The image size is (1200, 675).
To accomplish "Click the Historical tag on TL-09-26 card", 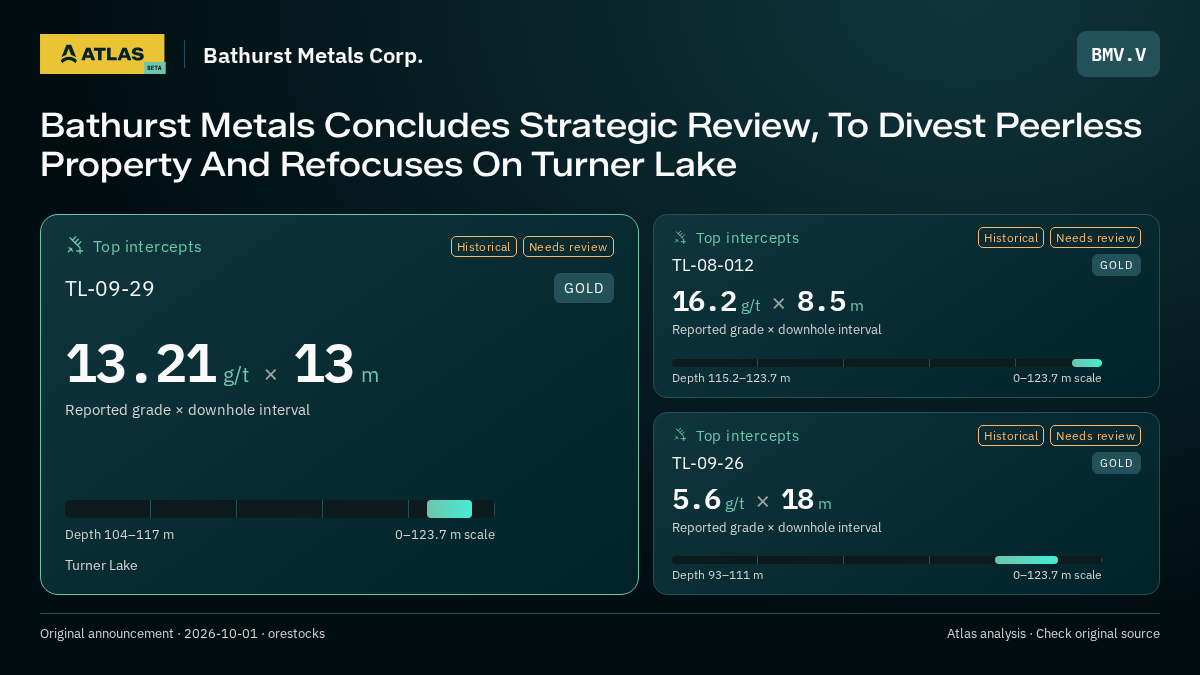I will (x=1011, y=436).
